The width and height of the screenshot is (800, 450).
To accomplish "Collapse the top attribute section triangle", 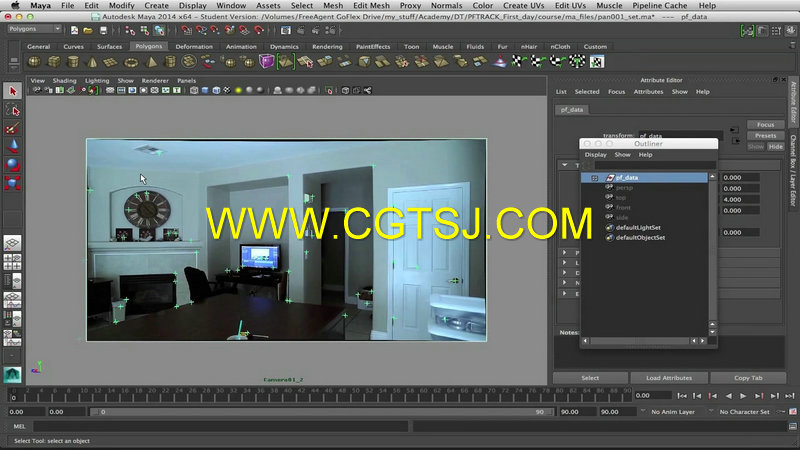I will point(565,165).
